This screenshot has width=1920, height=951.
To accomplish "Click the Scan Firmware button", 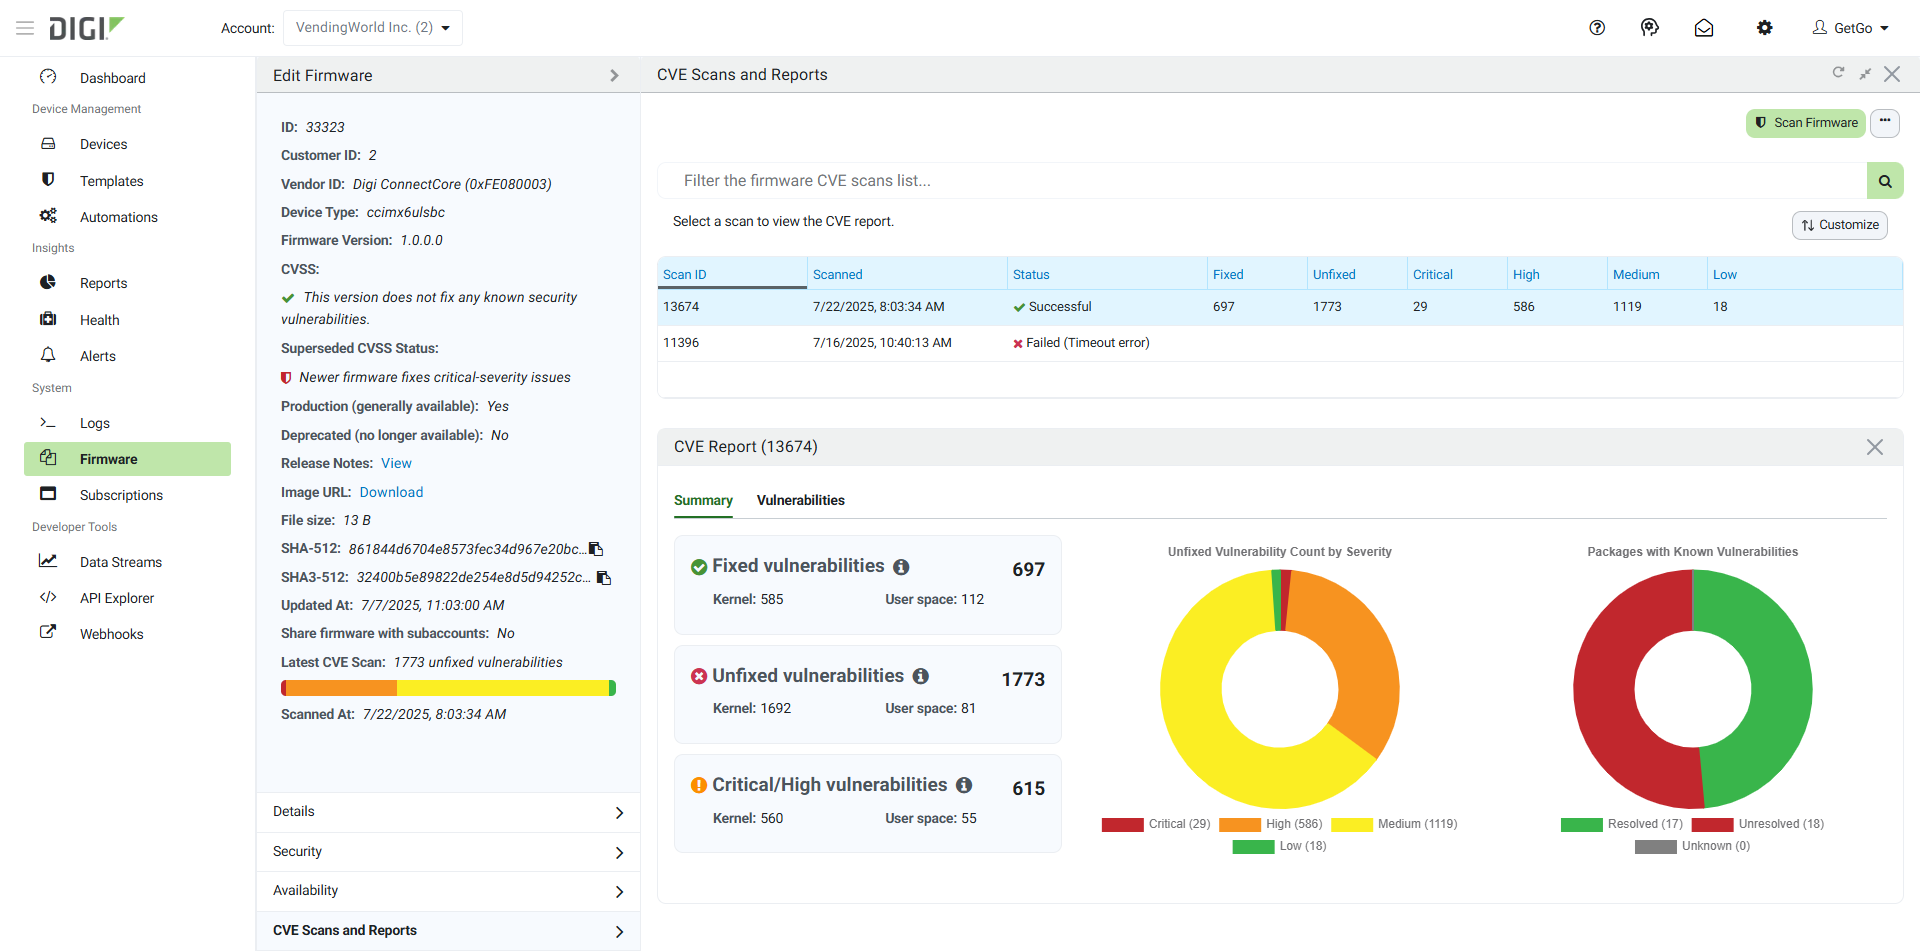I will tap(1805, 123).
